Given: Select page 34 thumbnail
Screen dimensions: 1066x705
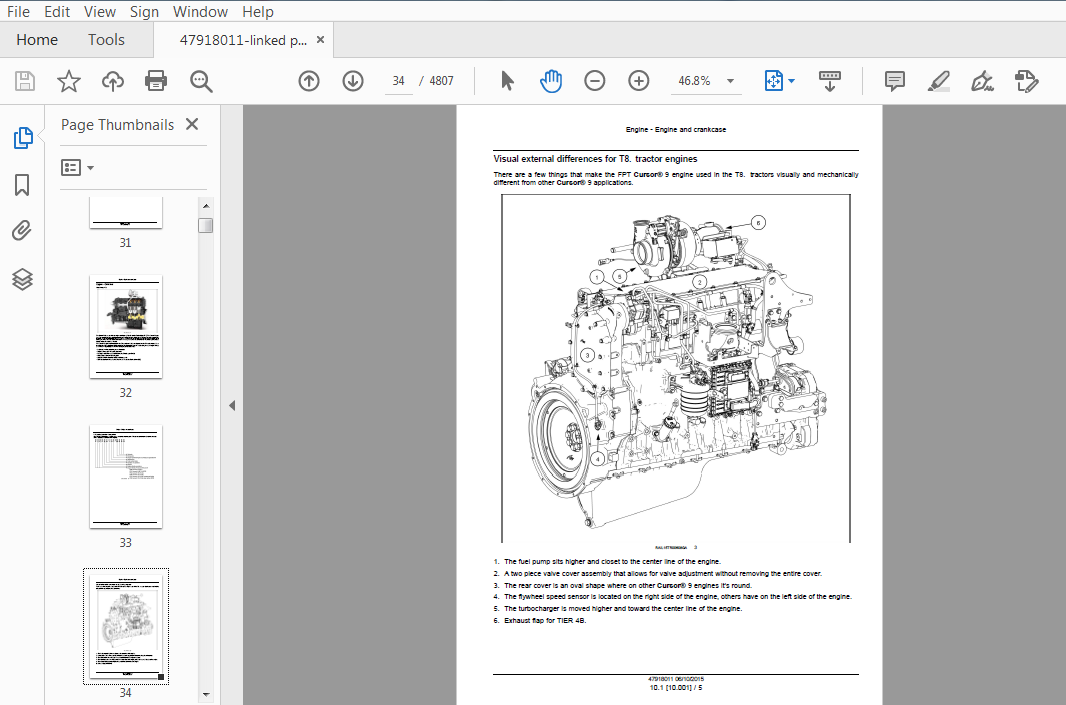Looking at the screenshot, I should pyautogui.click(x=126, y=626).
